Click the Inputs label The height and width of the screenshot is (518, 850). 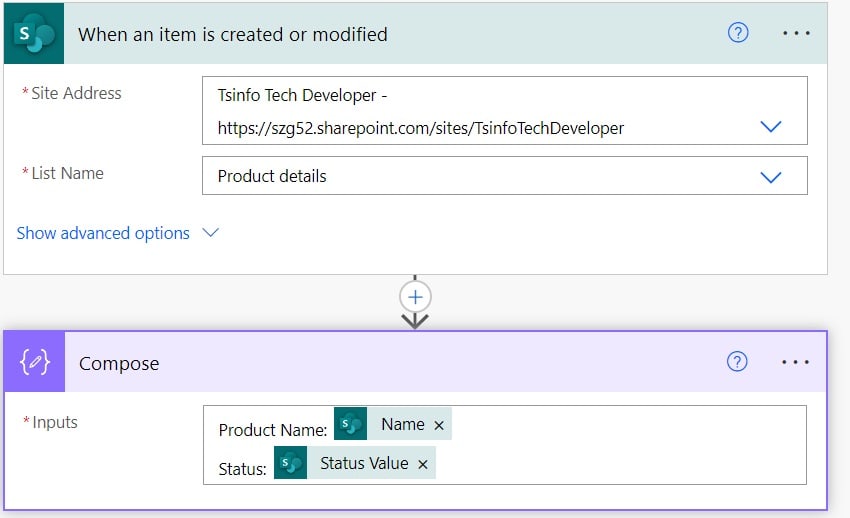tap(55, 422)
